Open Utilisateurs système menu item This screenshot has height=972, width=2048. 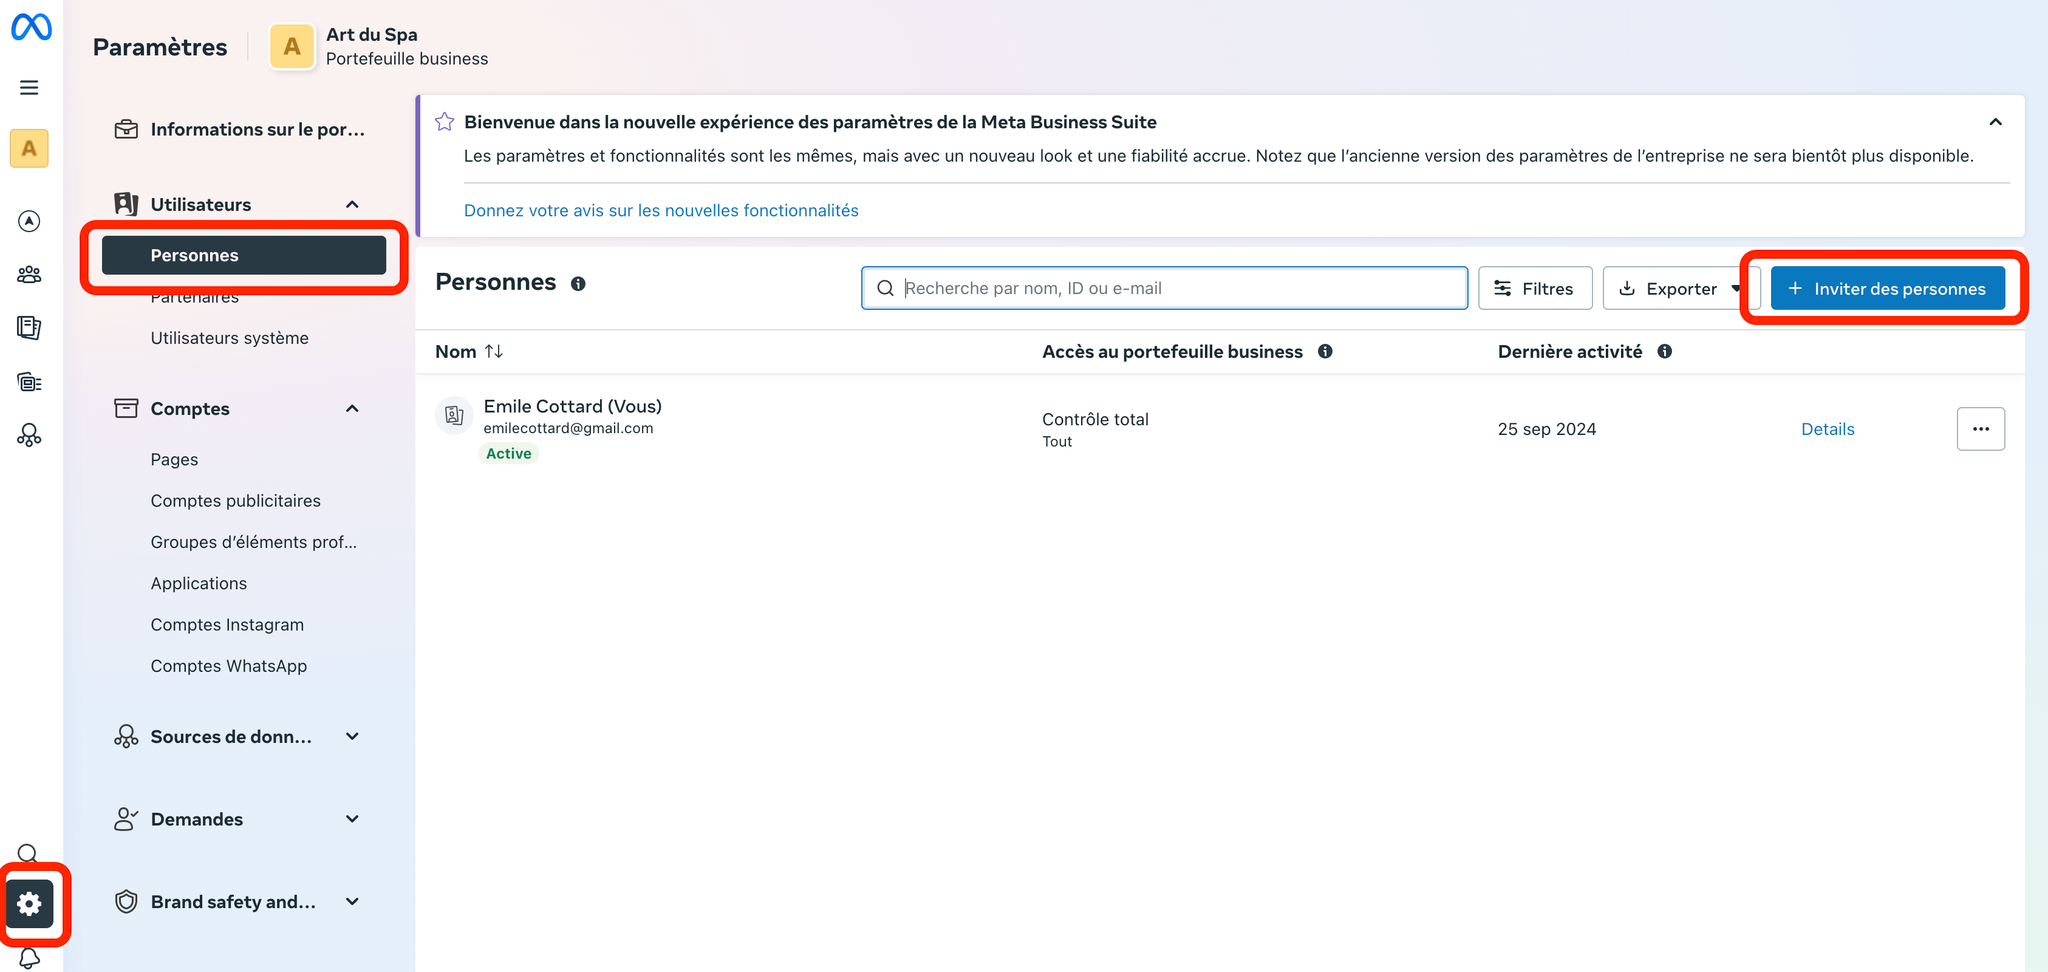229,338
